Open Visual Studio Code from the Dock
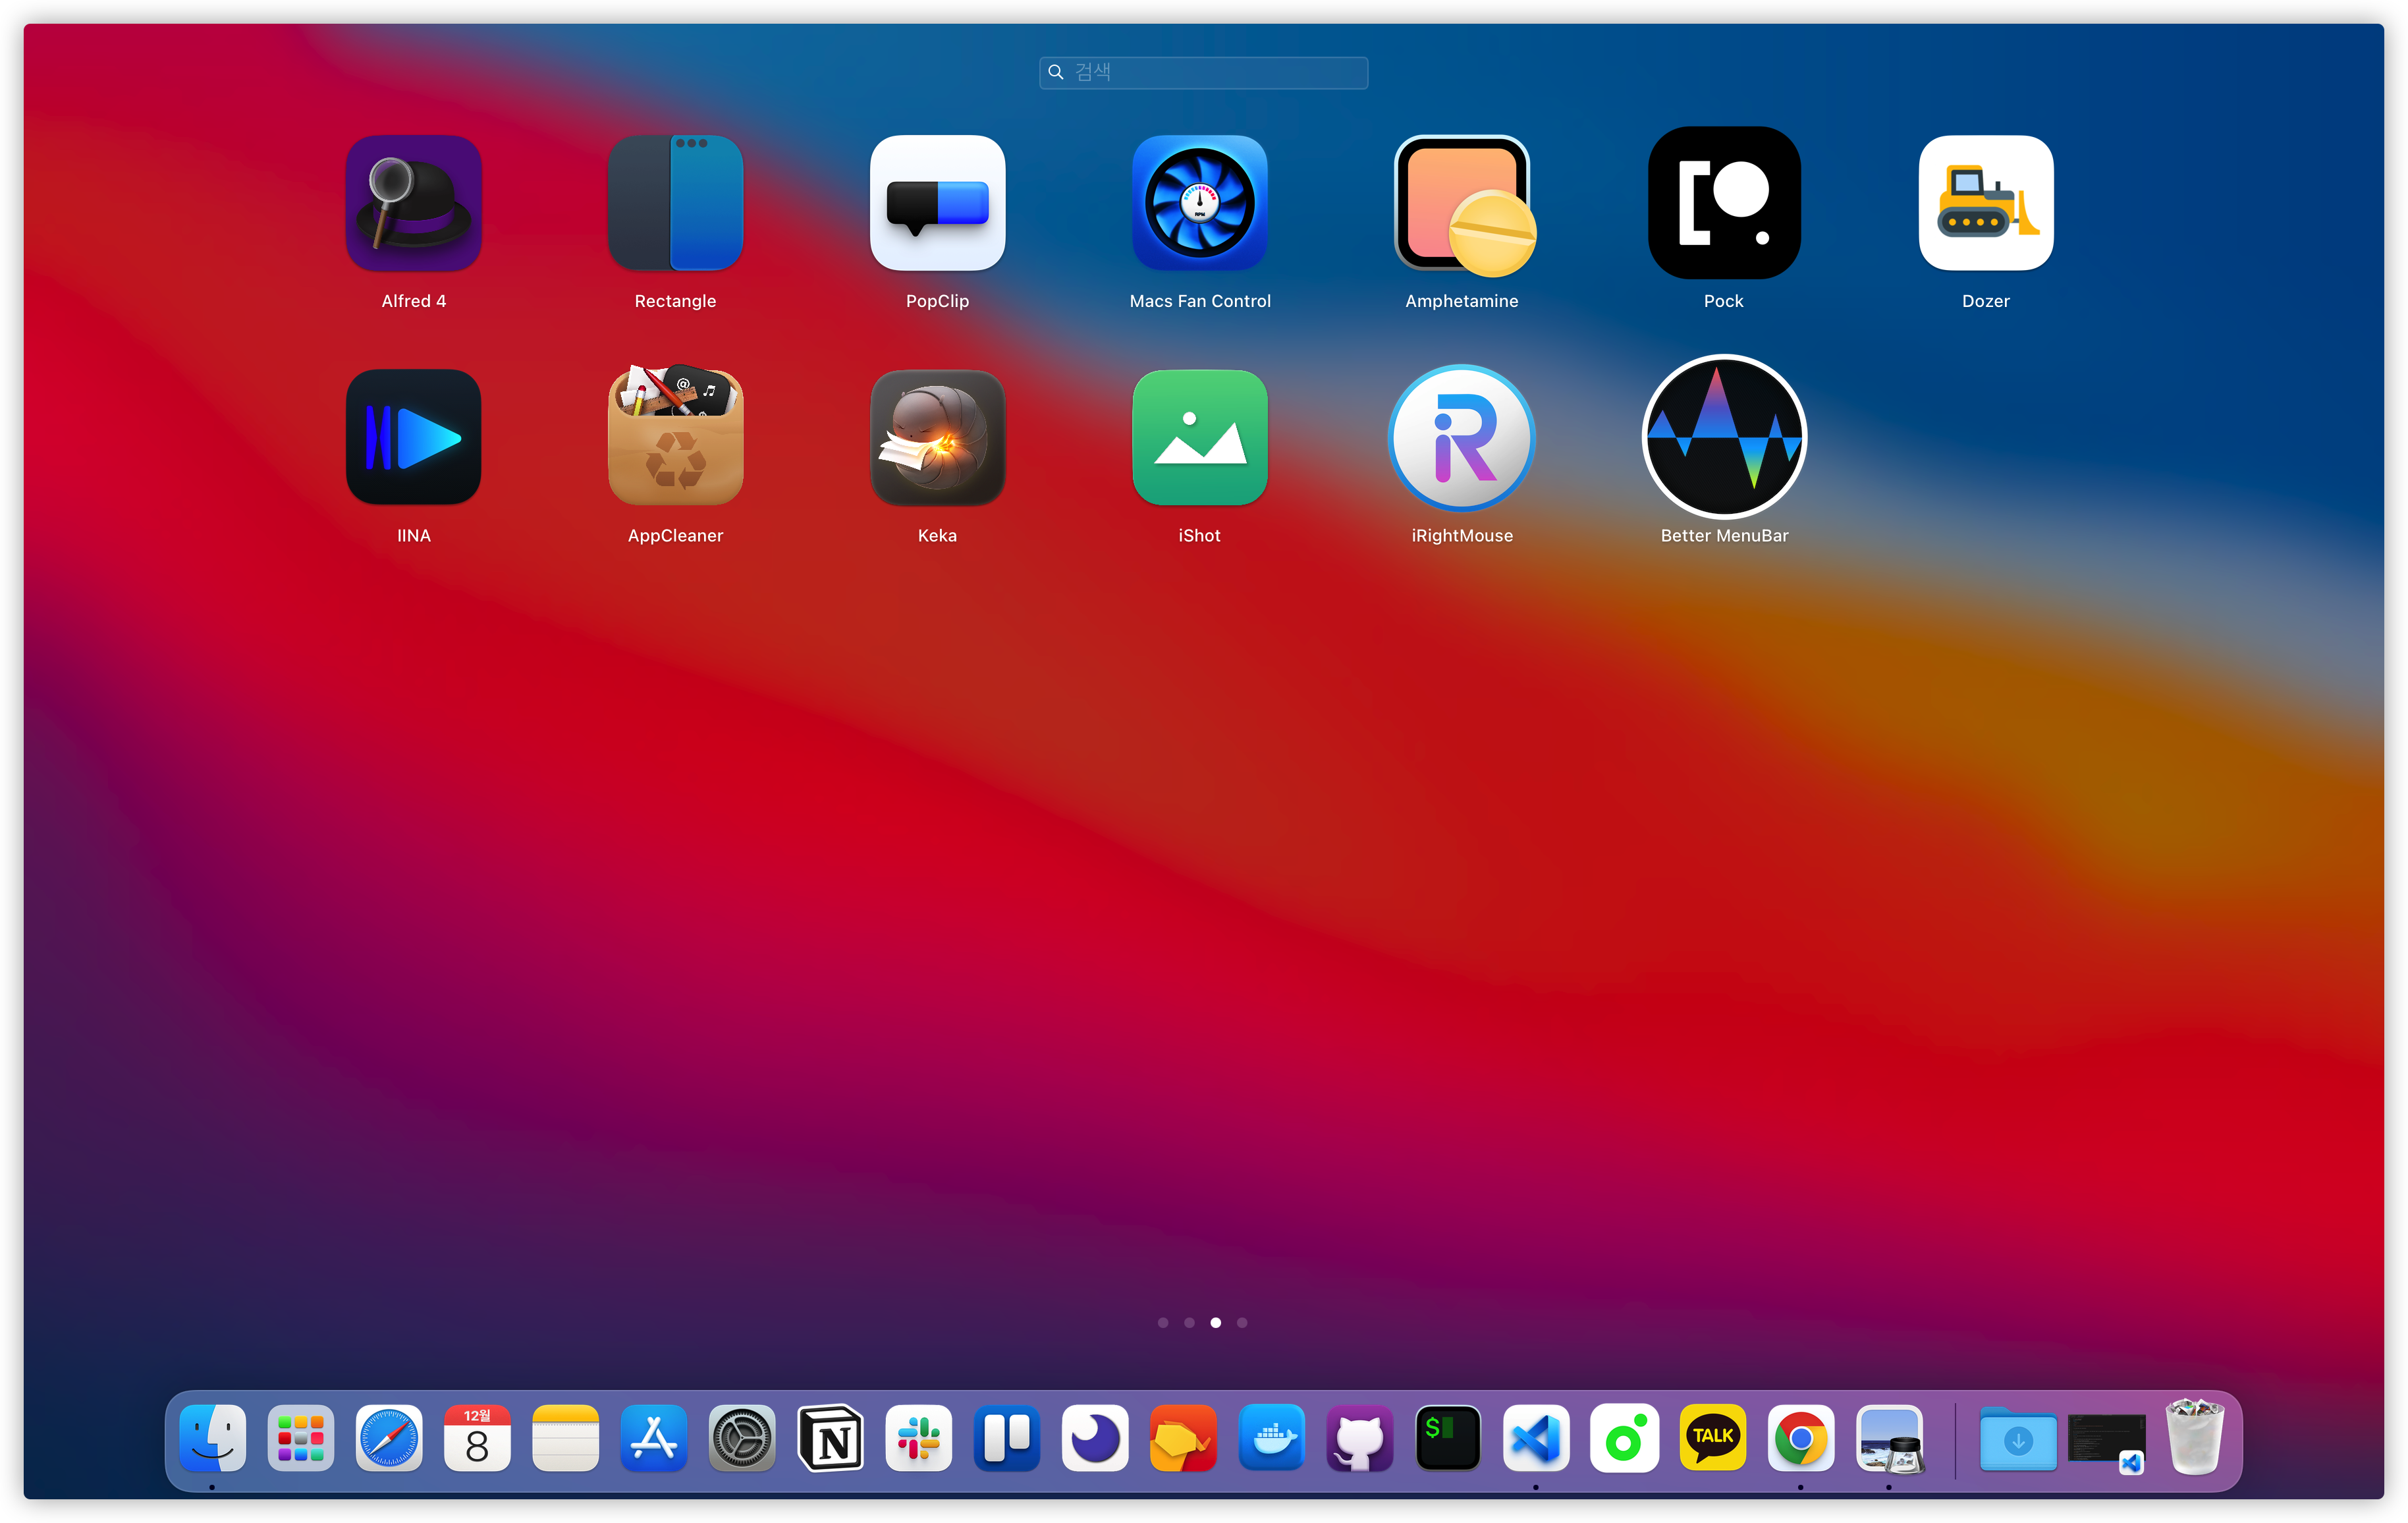 1536,1439
